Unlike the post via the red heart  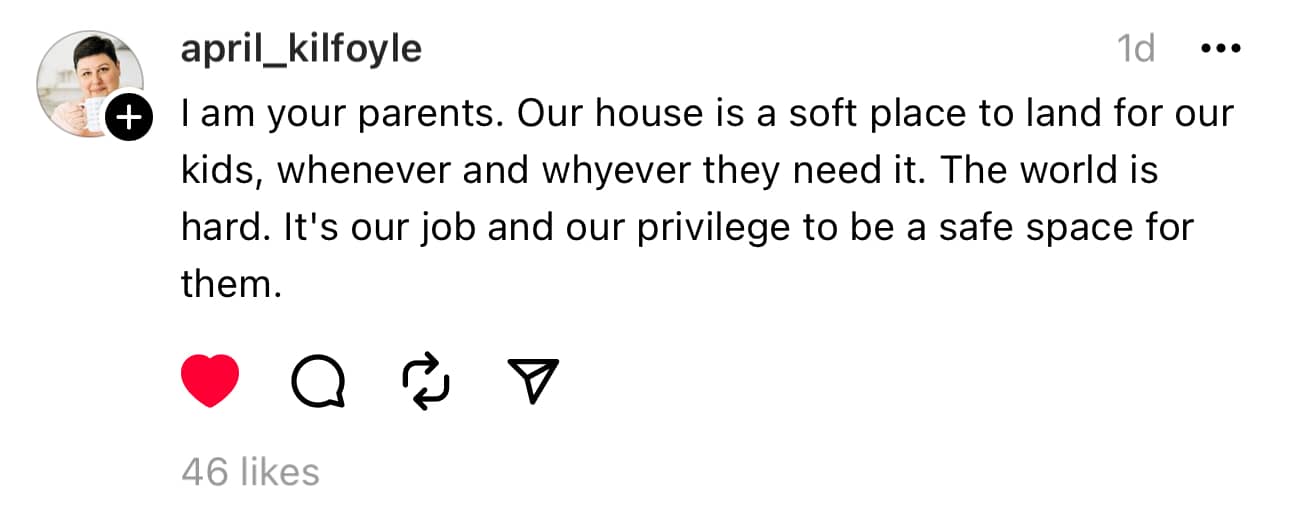click(x=210, y=381)
